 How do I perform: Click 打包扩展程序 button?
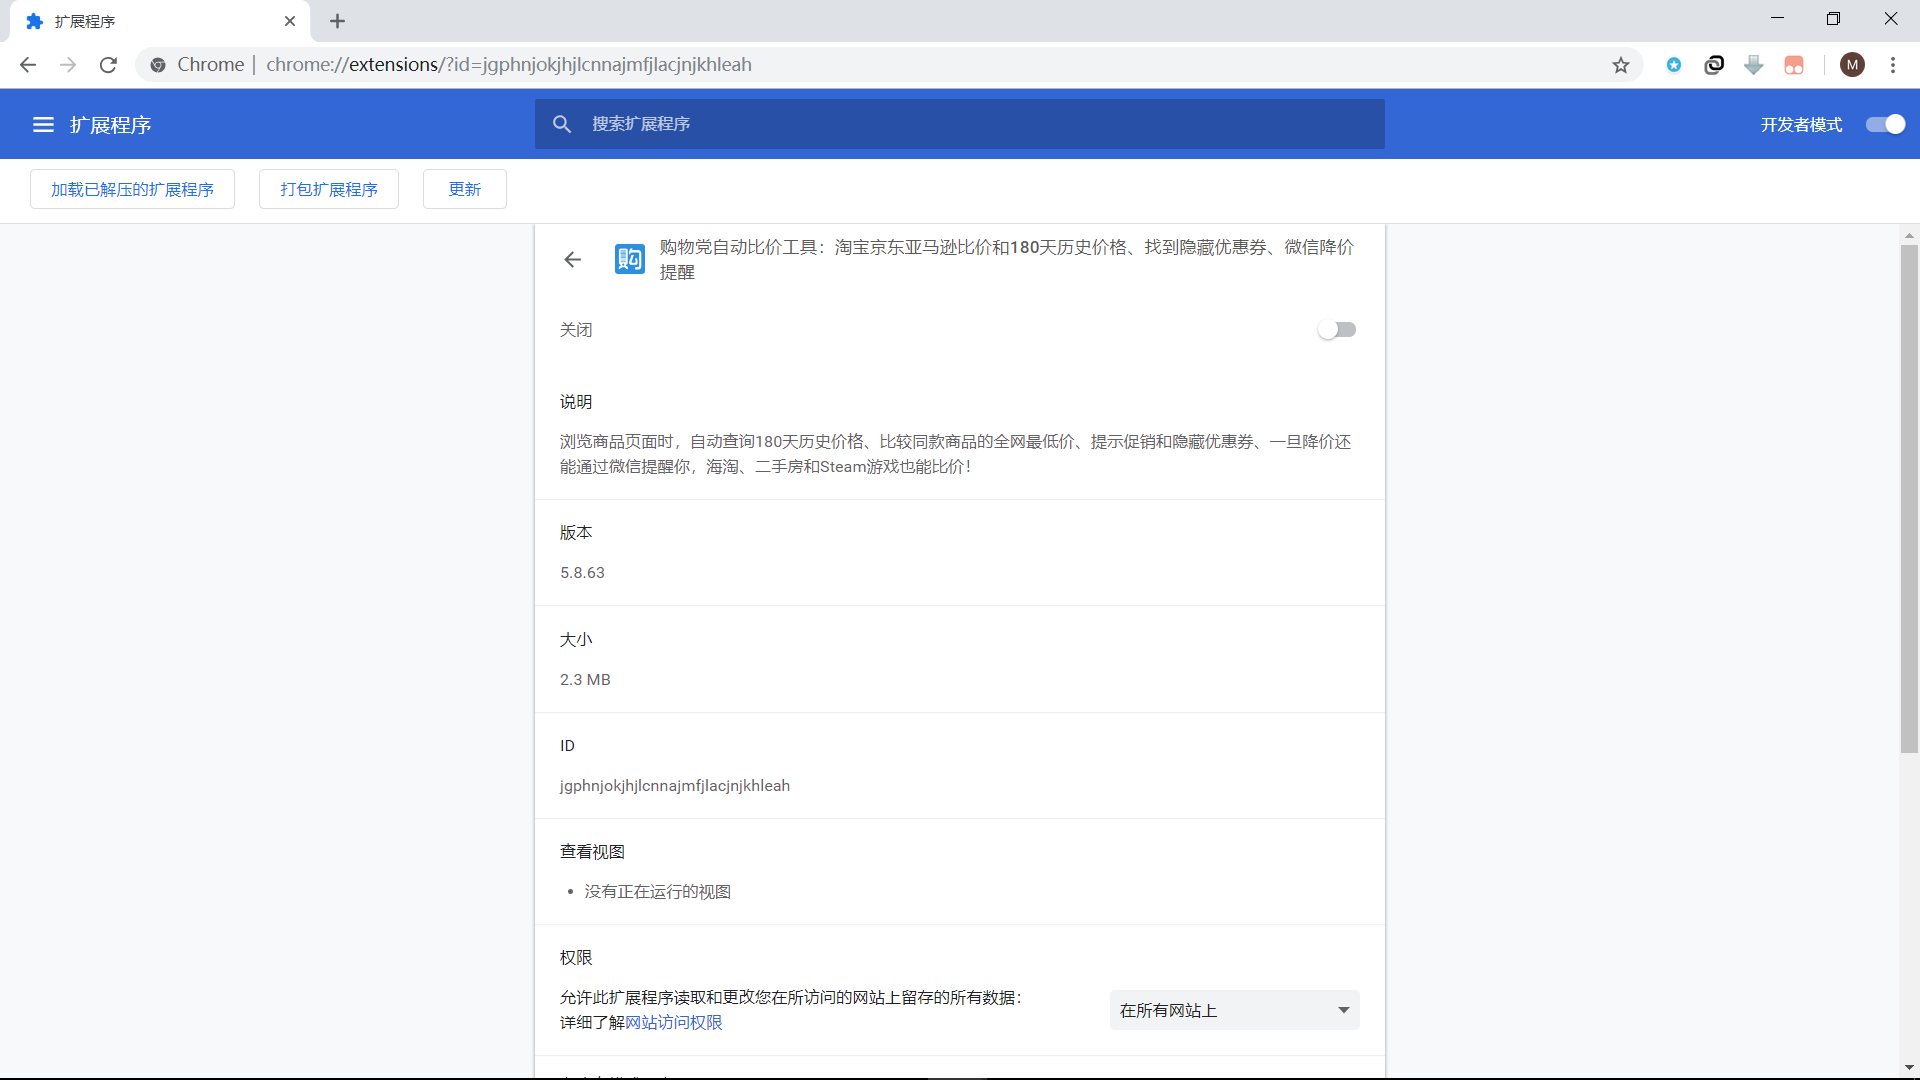coord(329,189)
